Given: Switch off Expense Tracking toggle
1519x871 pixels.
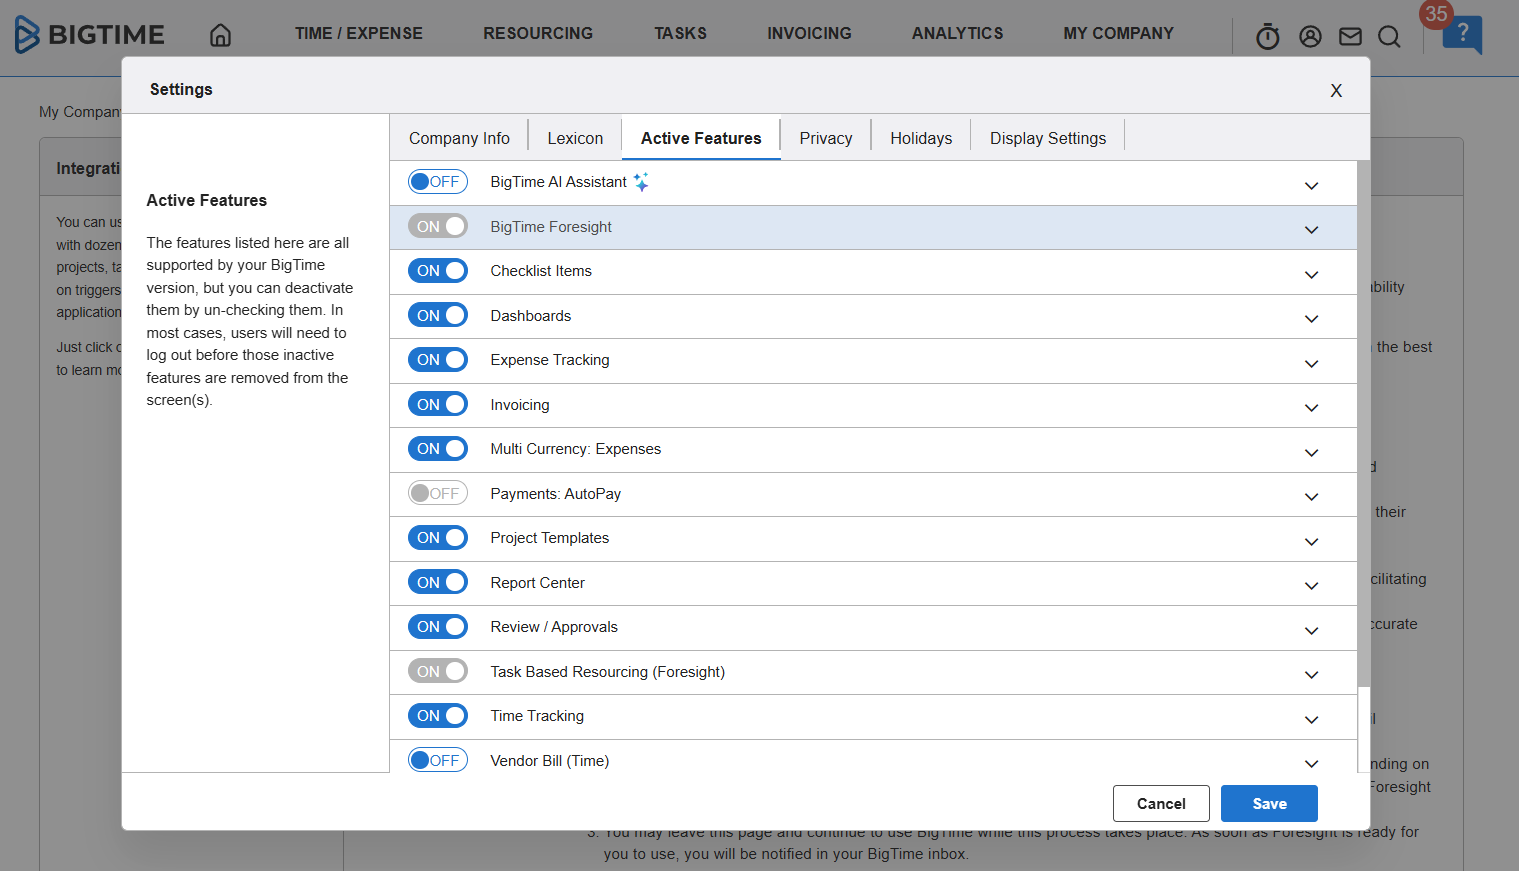Looking at the screenshot, I should [x=438, y=360].
